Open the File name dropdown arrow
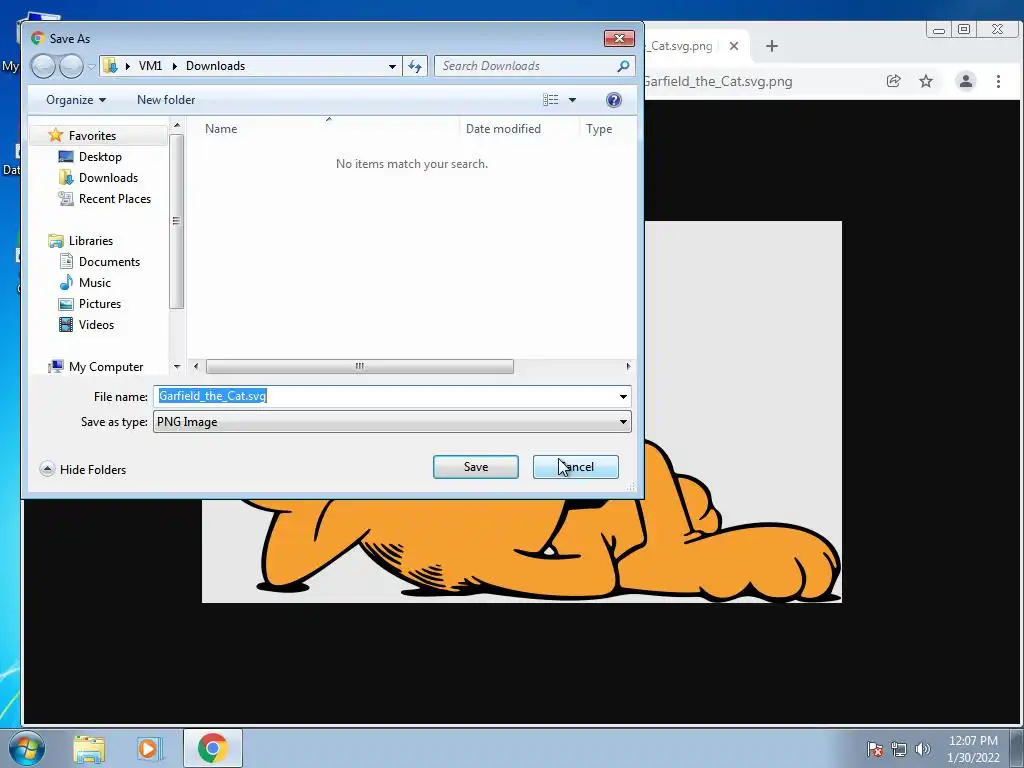Viewport: 1024px width, 768px height. pyautogui.click(x=624, y=396)
